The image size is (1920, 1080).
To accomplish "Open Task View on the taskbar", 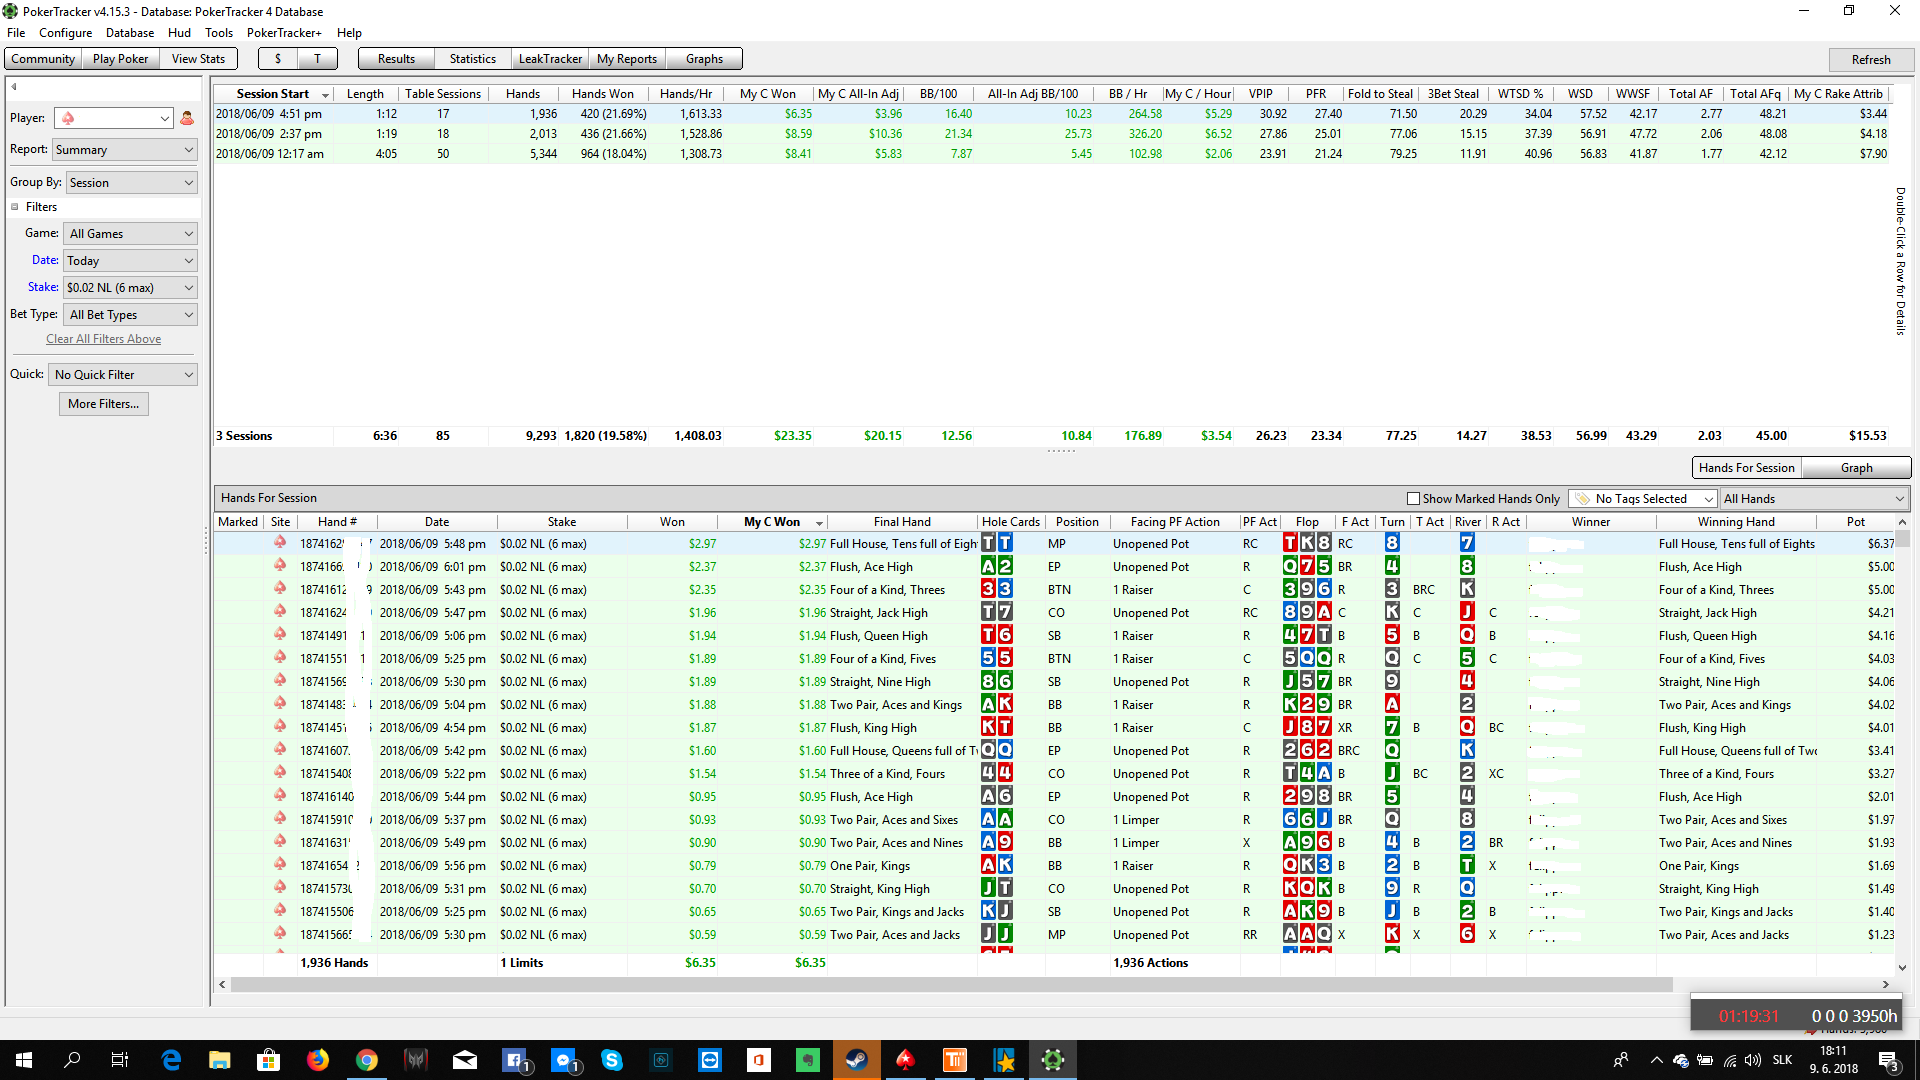I will [x=120, y=1060].
